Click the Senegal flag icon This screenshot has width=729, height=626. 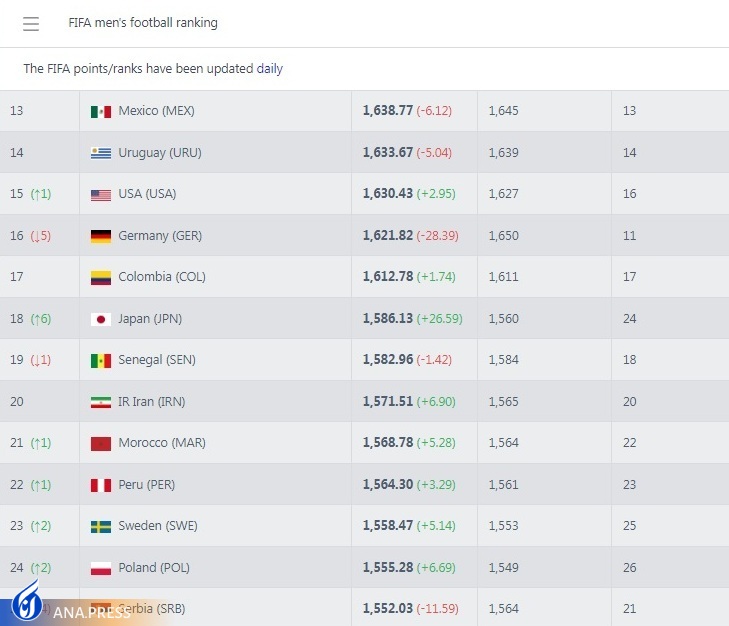click(x=100, y=360)
